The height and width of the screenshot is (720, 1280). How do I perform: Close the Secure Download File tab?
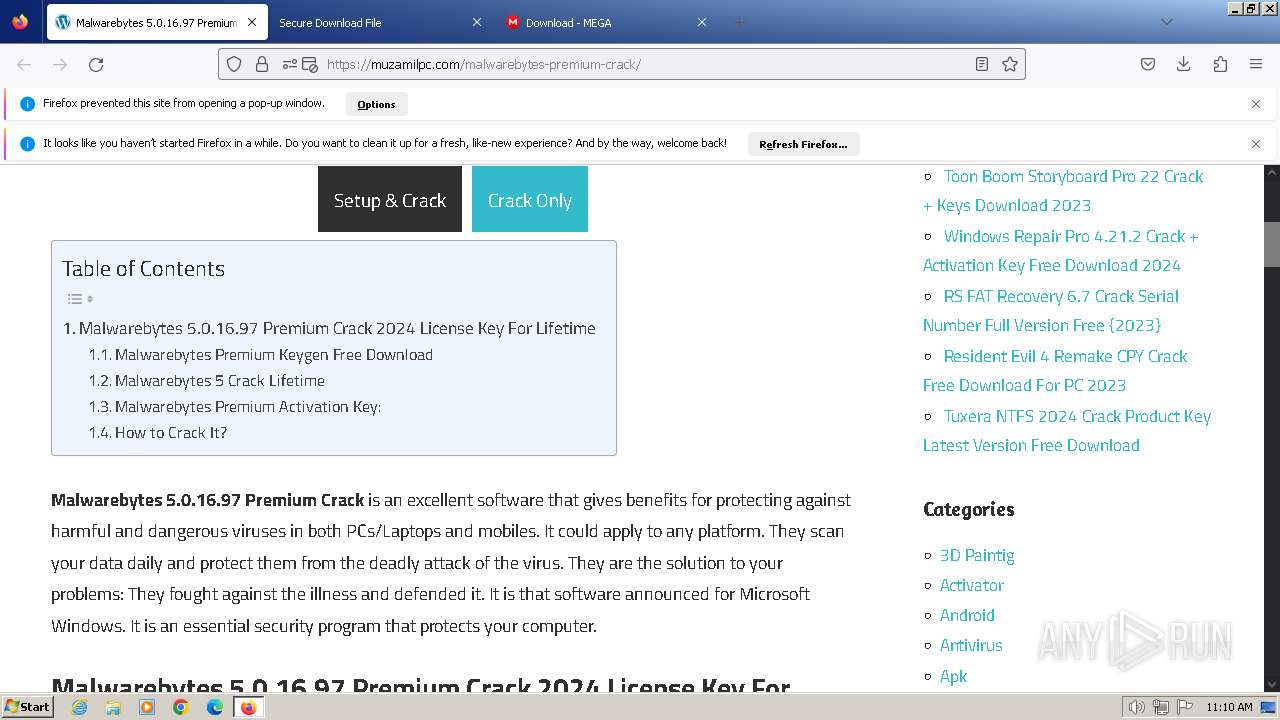(x=476, y=22)
